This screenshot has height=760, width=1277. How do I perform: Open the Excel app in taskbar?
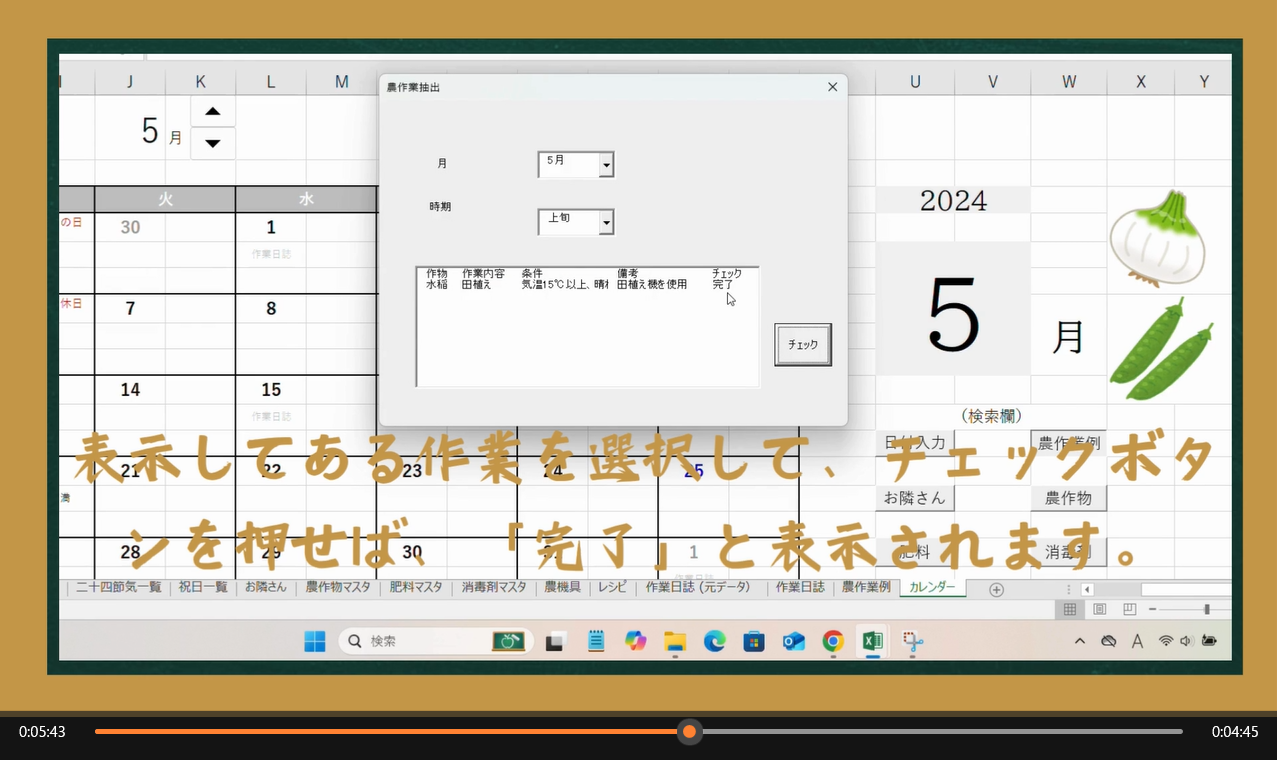872,641
